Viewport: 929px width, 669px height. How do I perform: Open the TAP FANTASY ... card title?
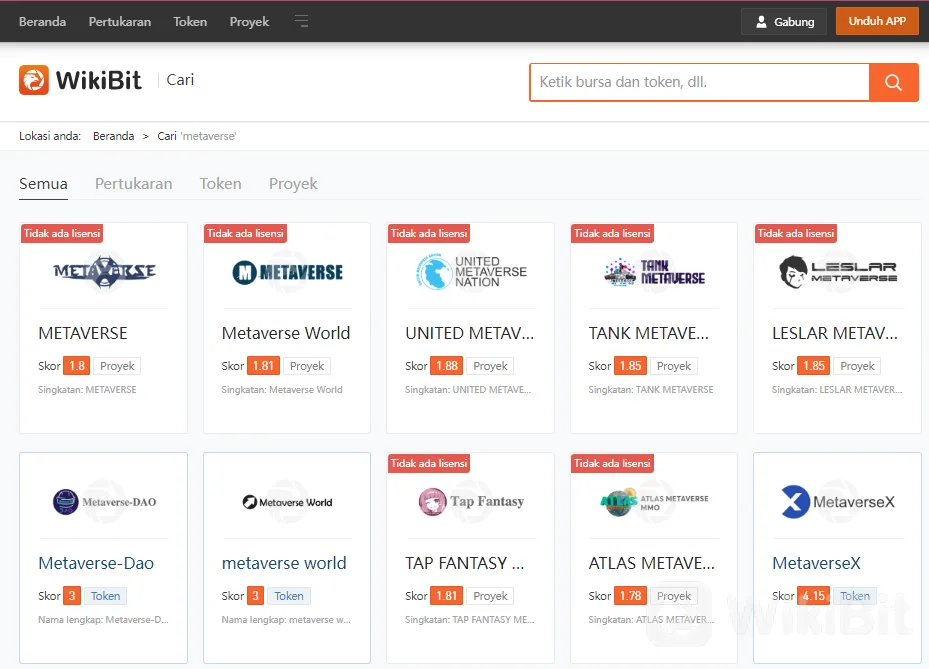465,563
